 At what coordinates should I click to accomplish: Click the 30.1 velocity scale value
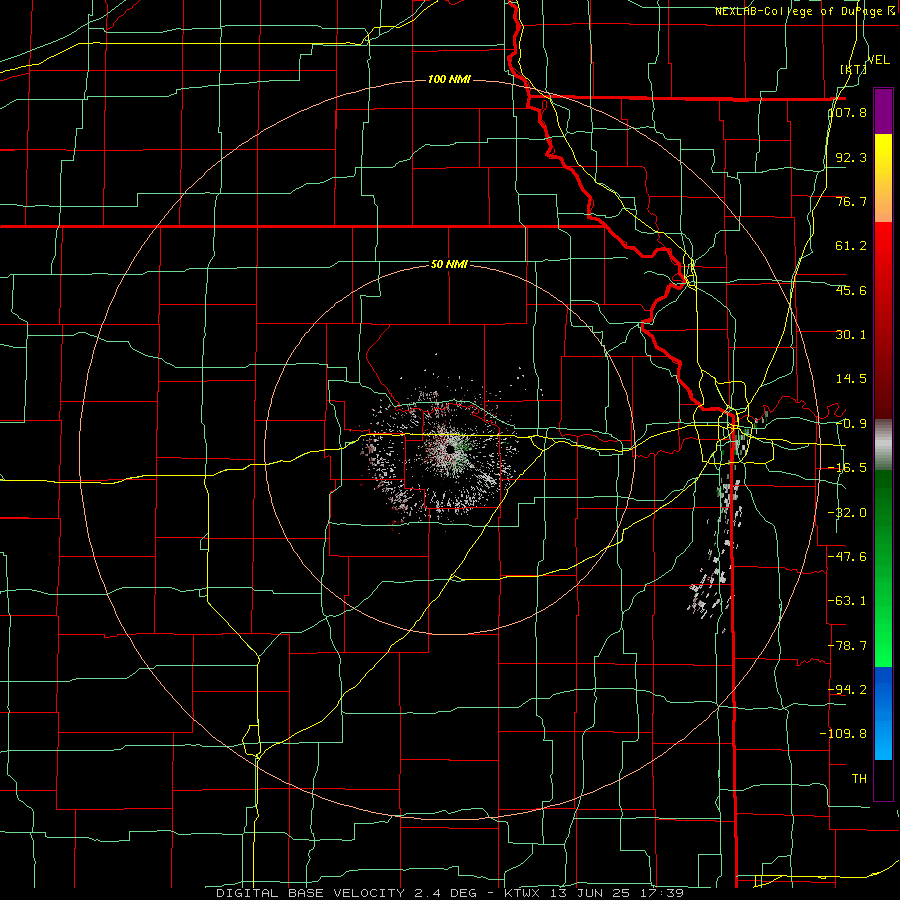(x=851, y=334)
